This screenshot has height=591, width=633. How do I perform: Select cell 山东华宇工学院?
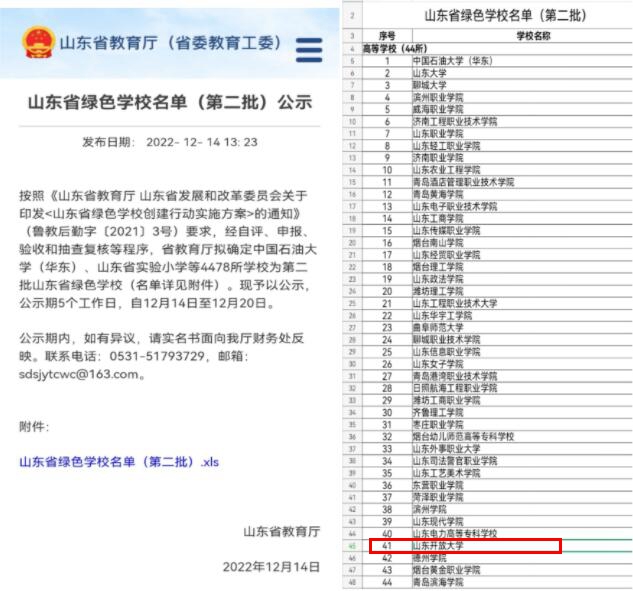[x=522, y=315]
